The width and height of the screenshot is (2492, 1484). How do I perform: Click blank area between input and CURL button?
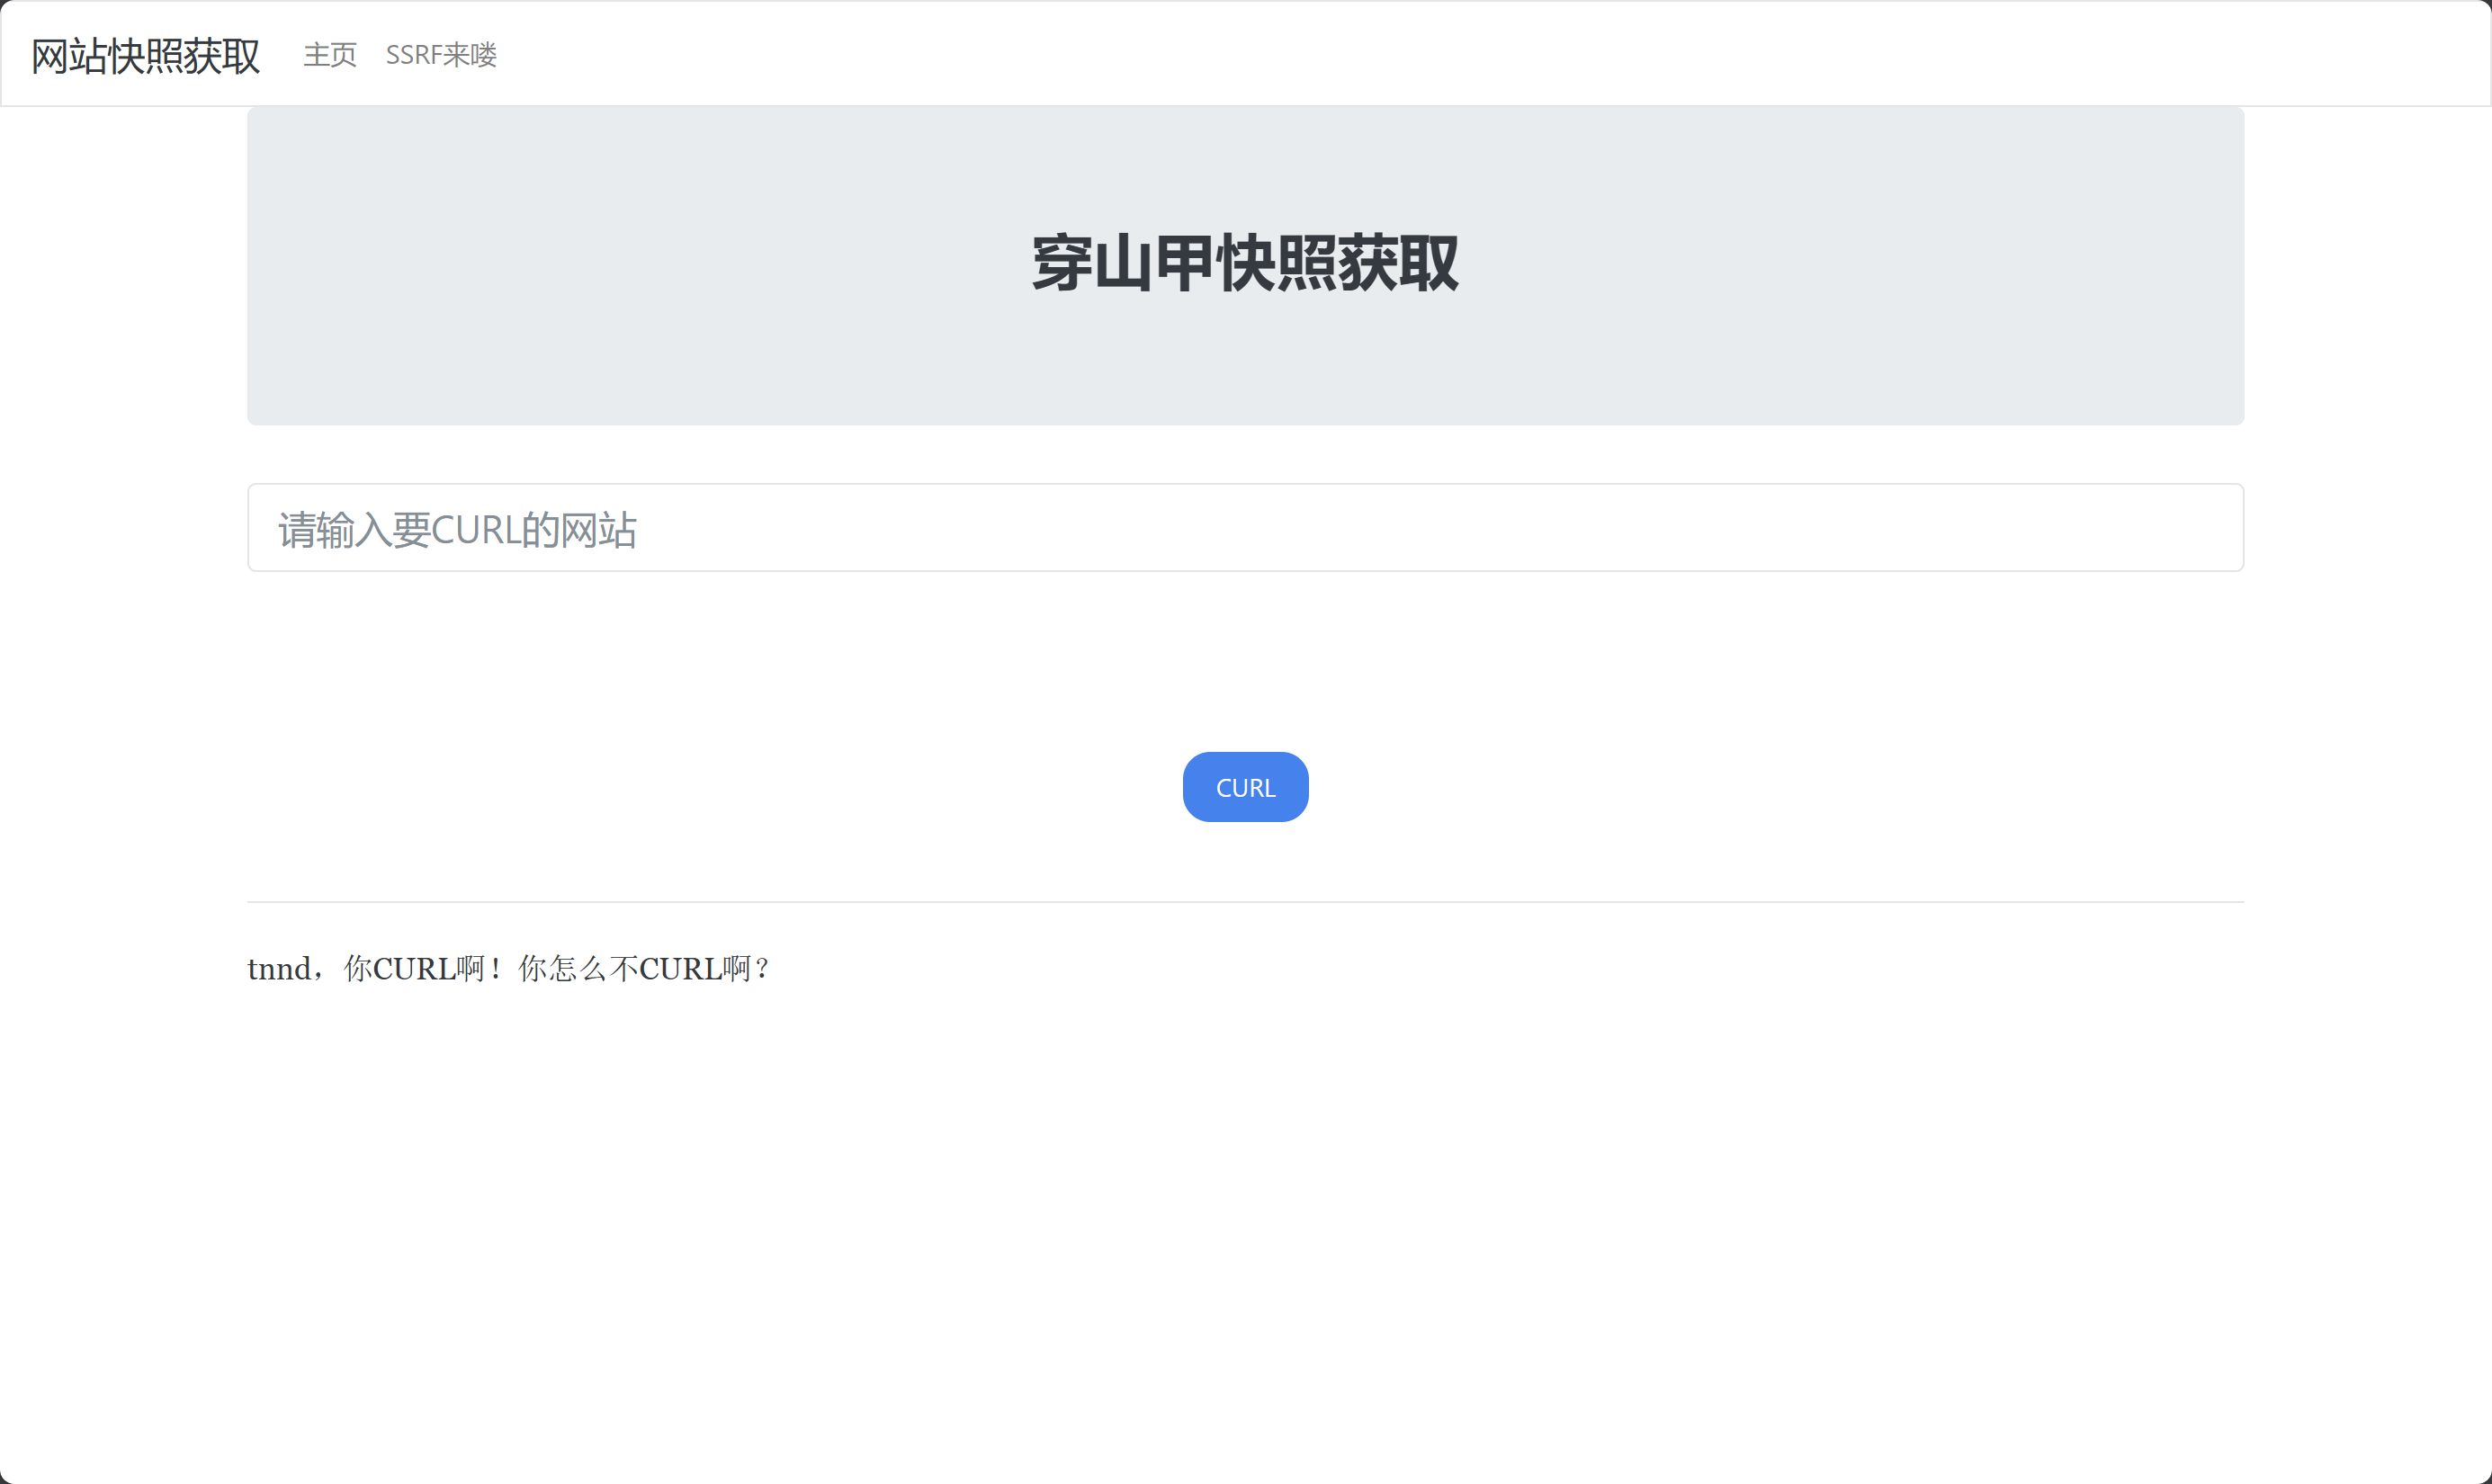1245,660
